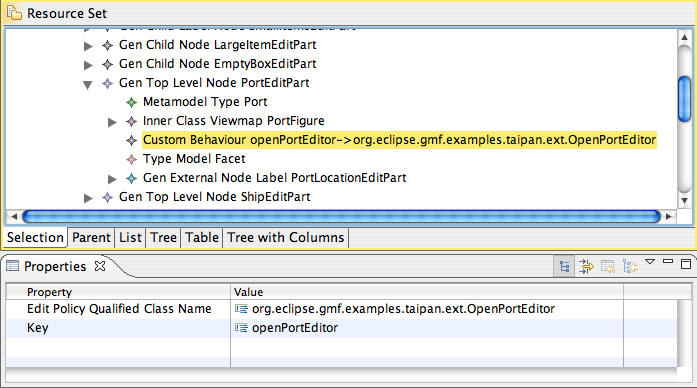The height and width of the screenshot is (388, 697).
Task: Click the Resource Set title text
Action: coord(67,13)
